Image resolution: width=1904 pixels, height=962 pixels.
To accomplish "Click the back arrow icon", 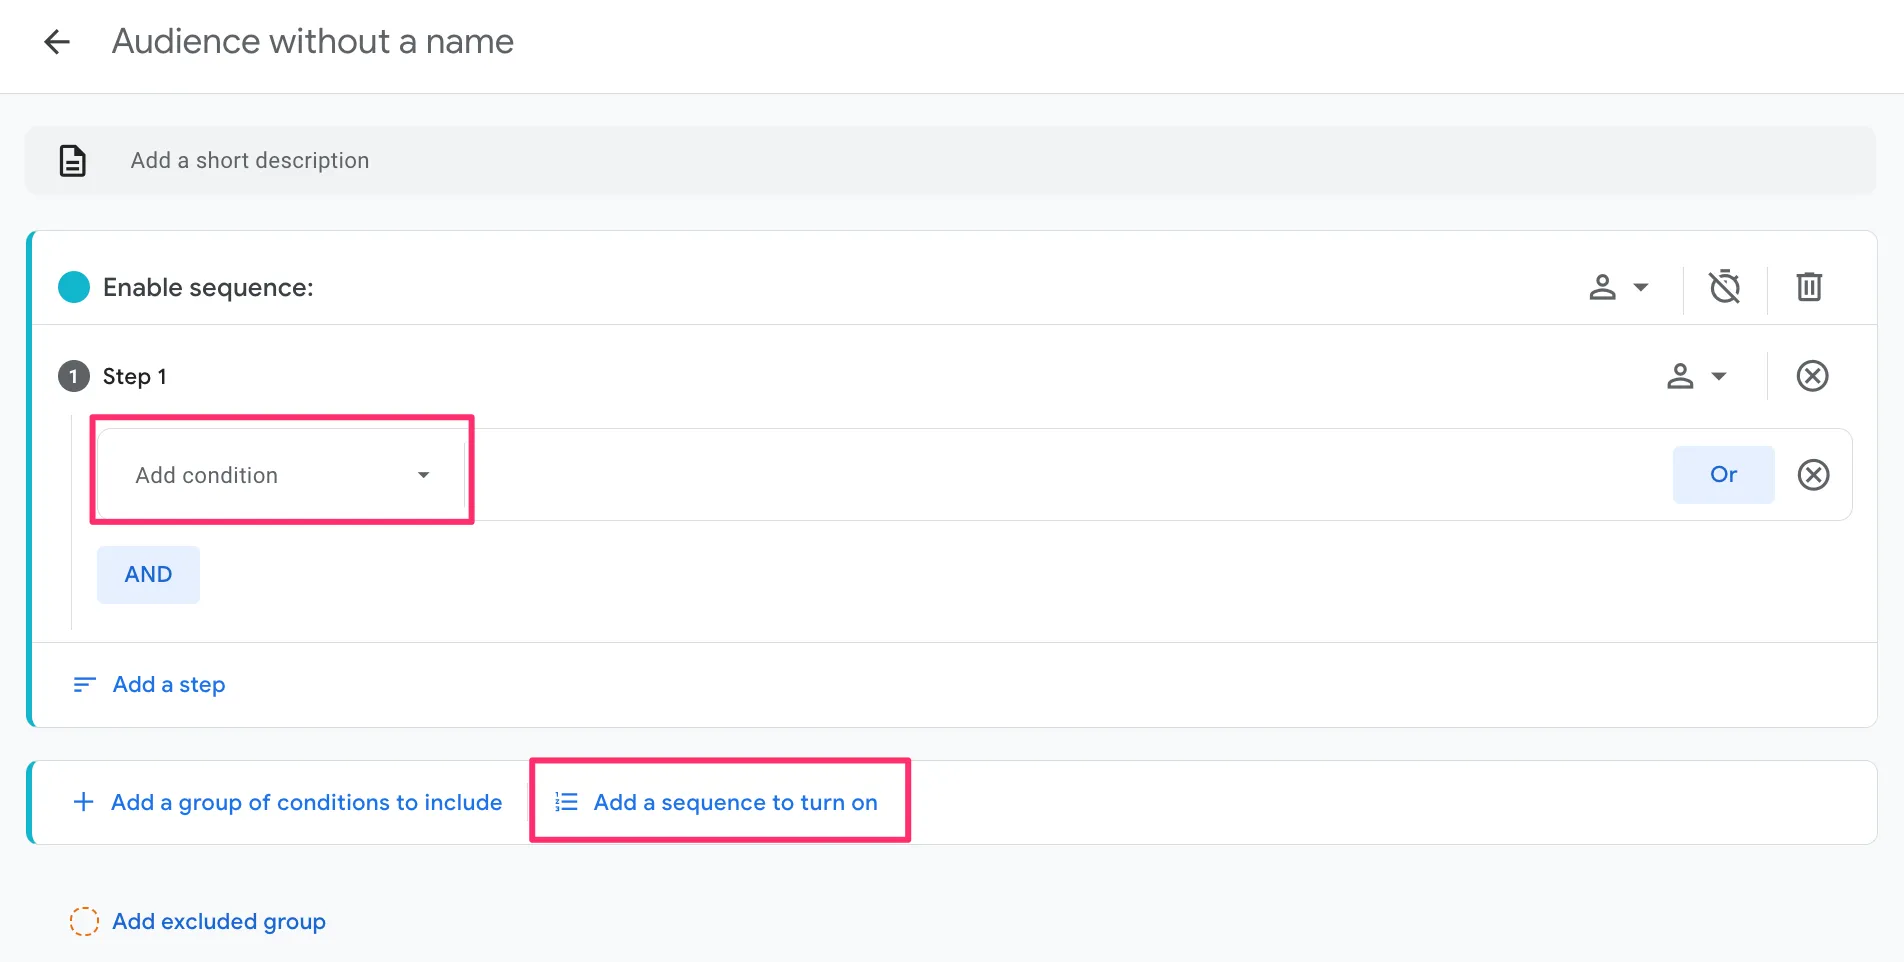I will point(57,42).
